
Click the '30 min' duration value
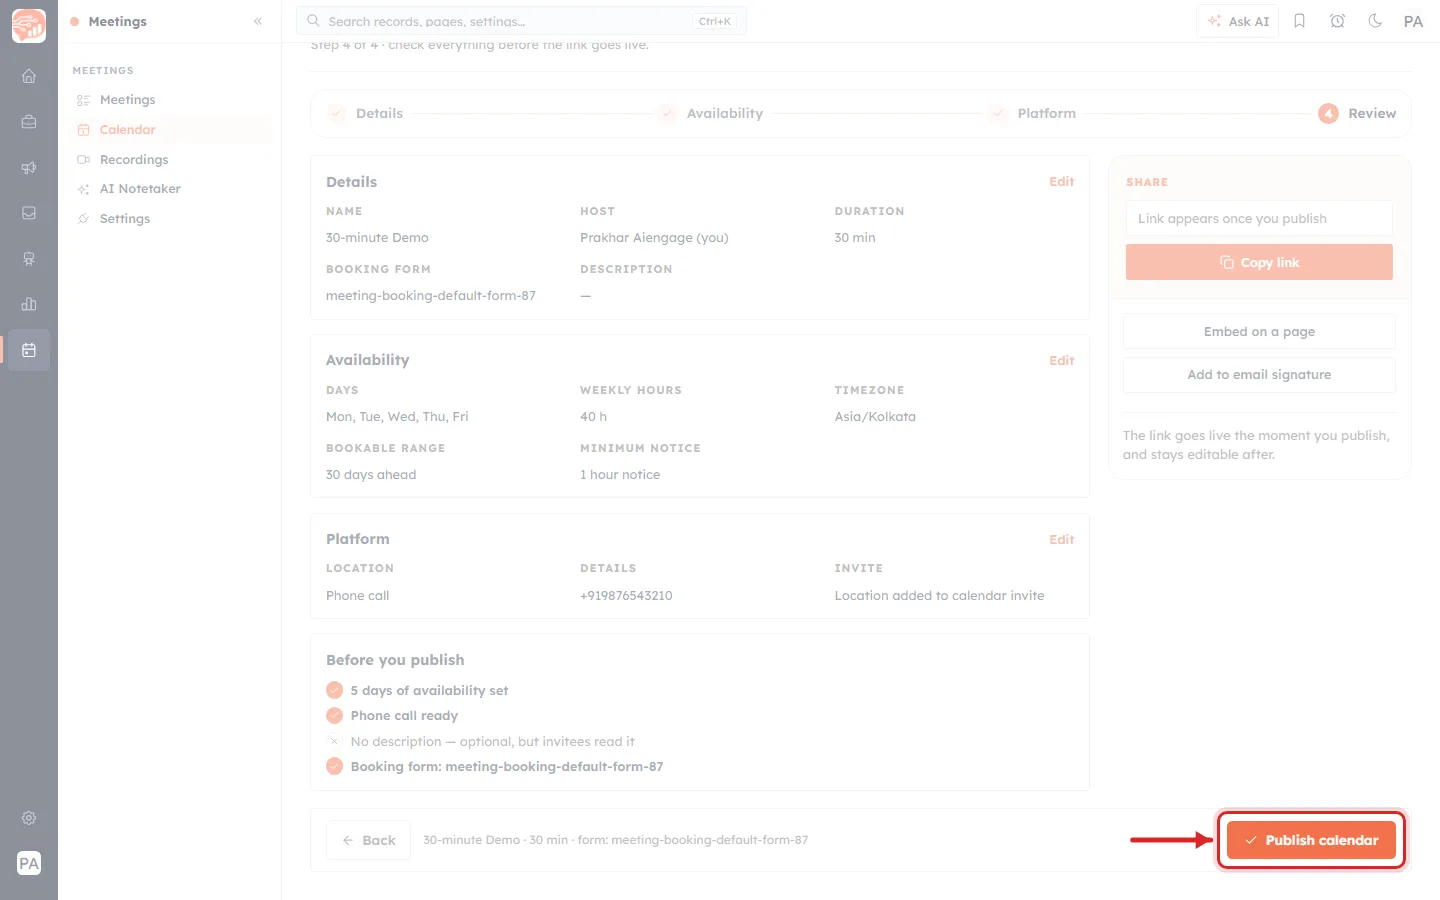[x=855, y=238]
